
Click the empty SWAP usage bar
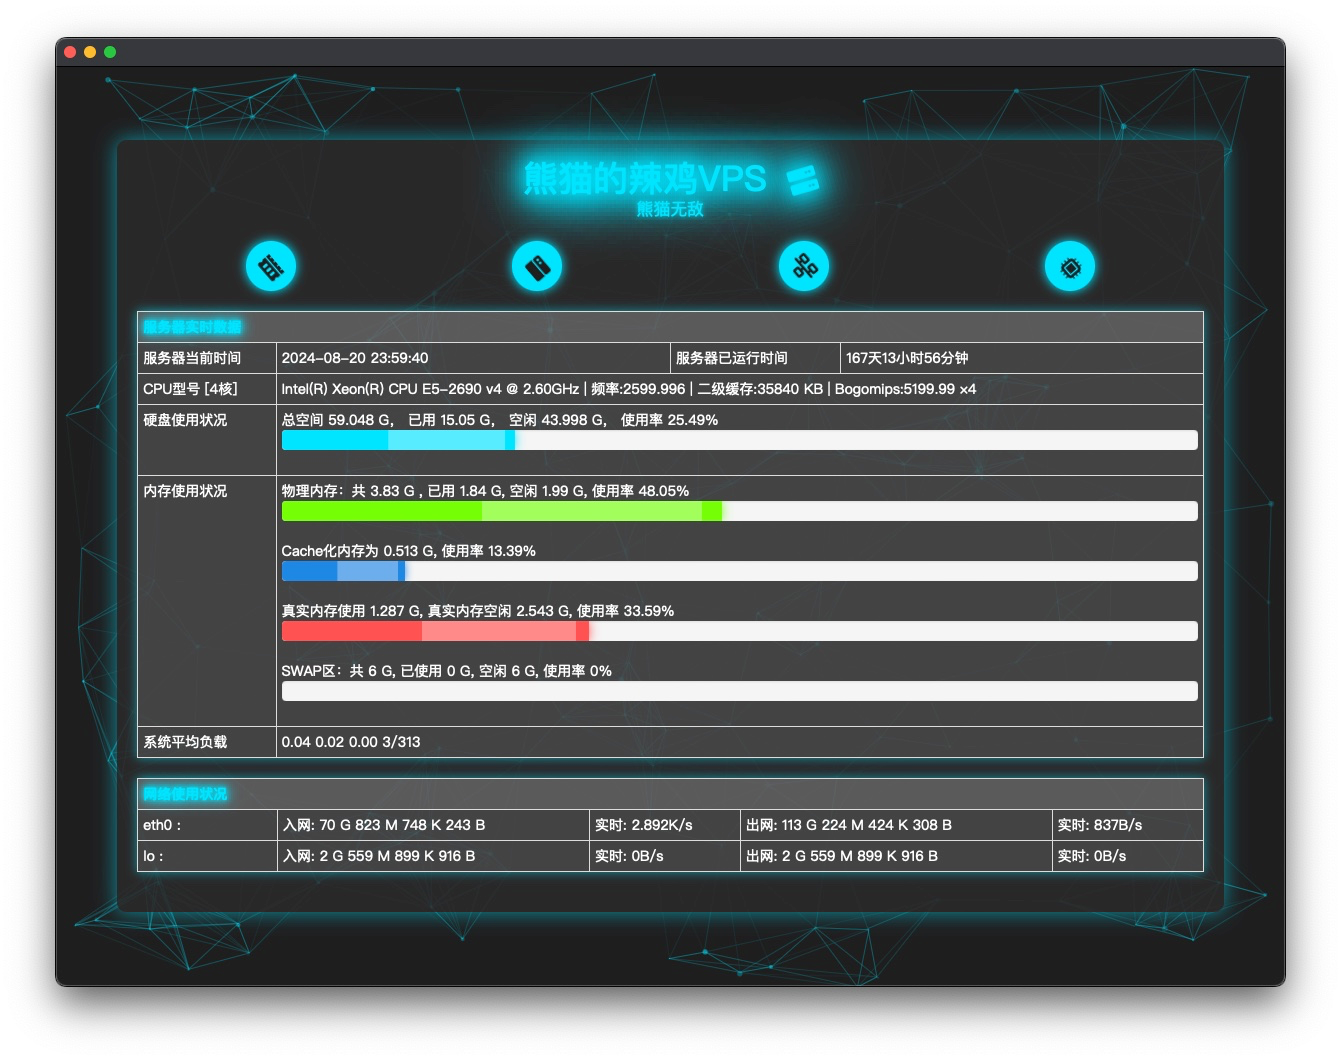click(x=739, y=691)
